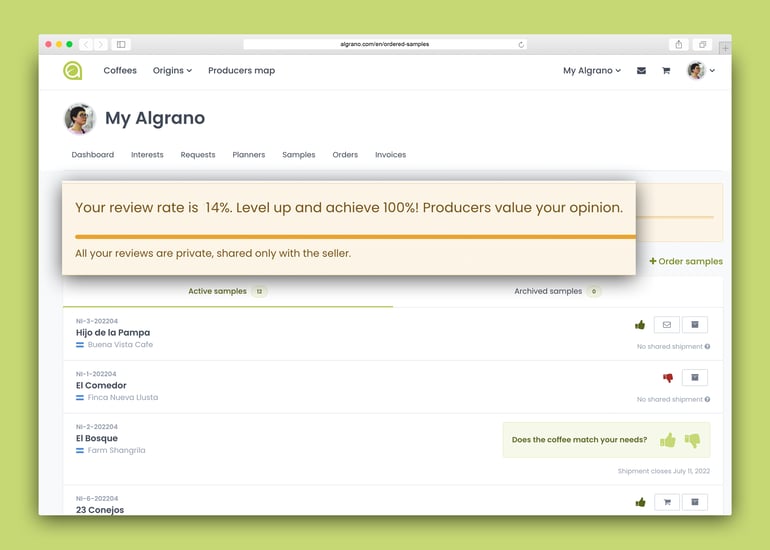Switch to the Samples tab

pos(299,155)
